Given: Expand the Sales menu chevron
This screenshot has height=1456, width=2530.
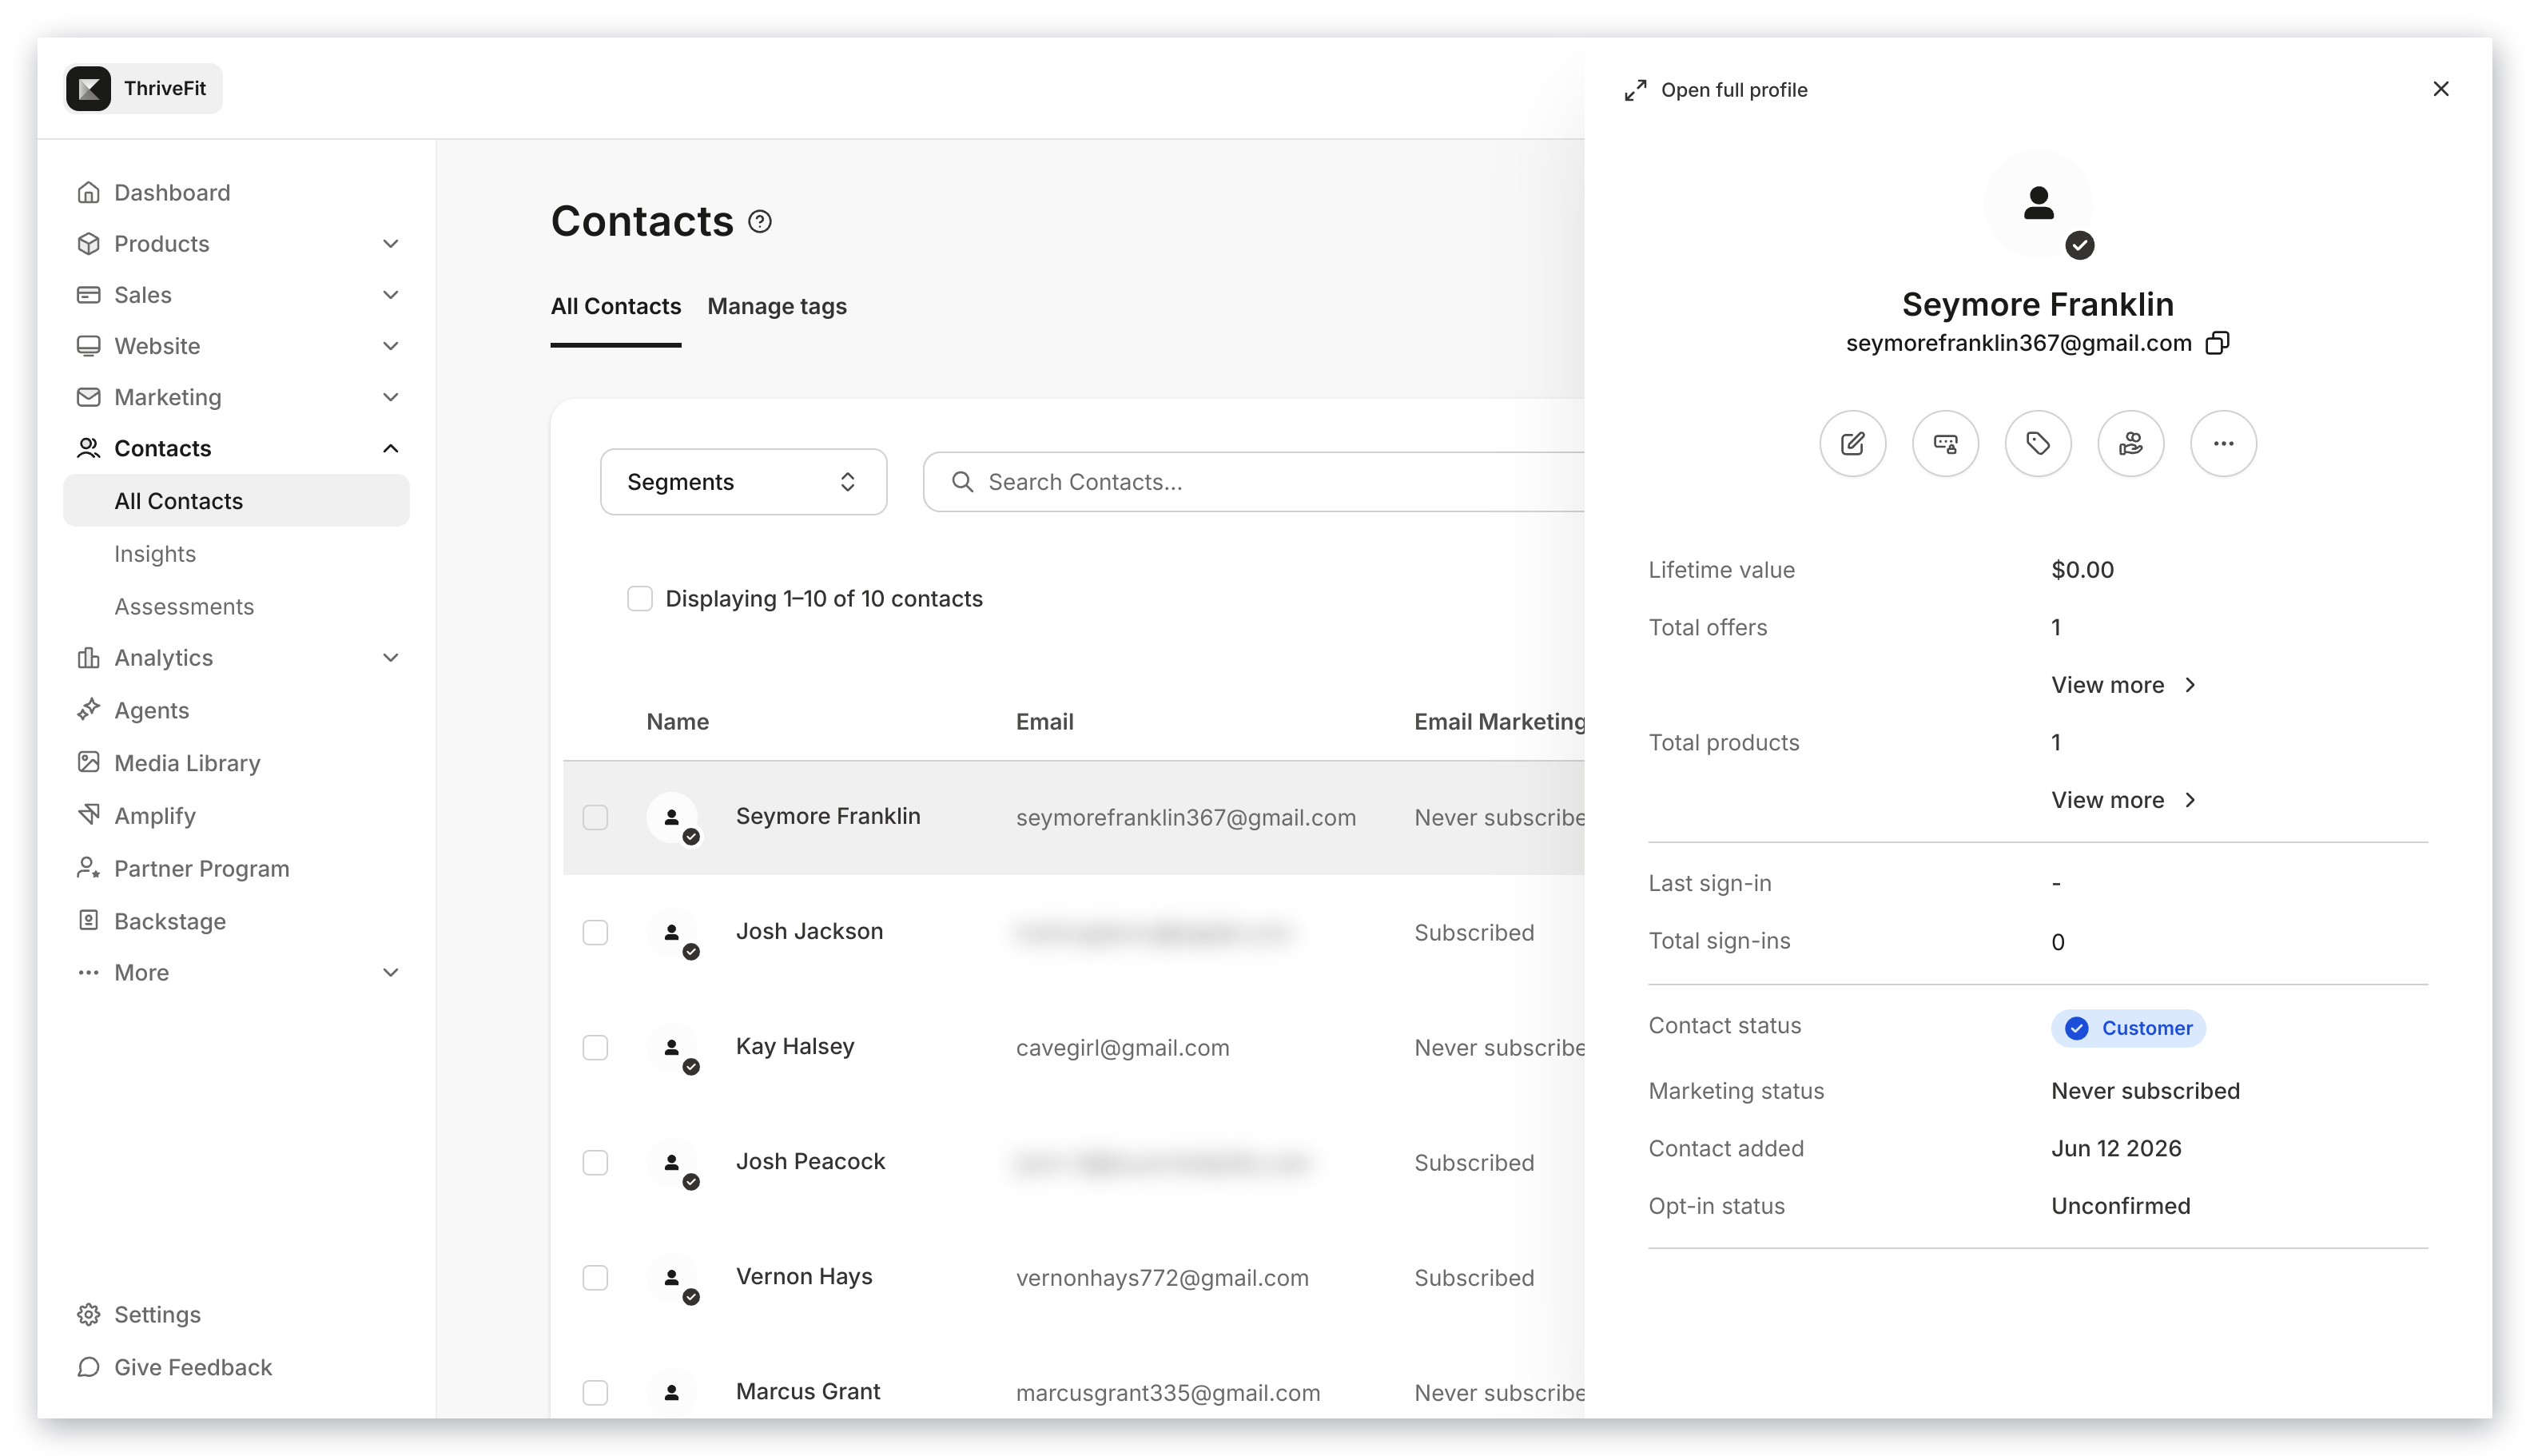Looking at the screenshot, I should pyautogui.click(x=391, y=295).
